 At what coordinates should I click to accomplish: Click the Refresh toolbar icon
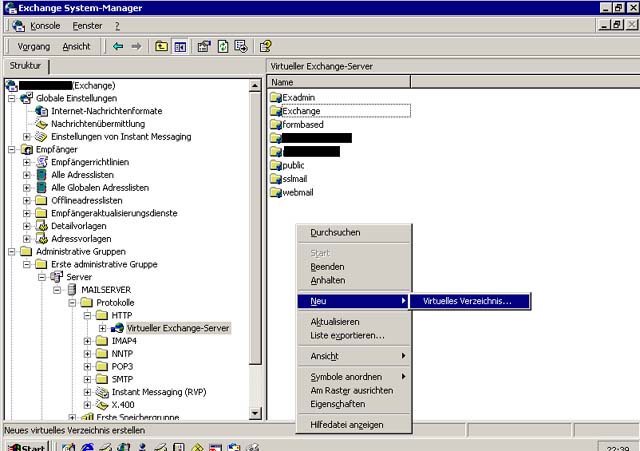223,47
